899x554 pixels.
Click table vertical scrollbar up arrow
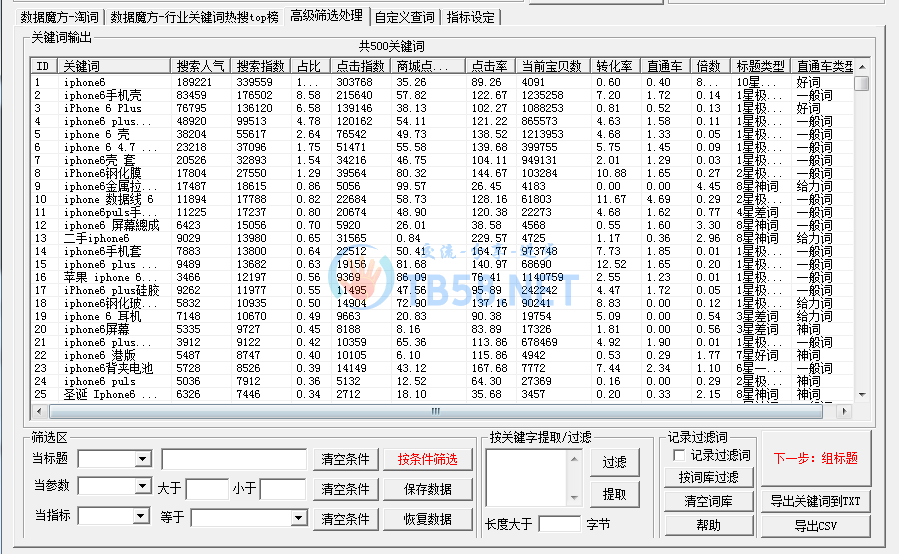tap(862, 67)
